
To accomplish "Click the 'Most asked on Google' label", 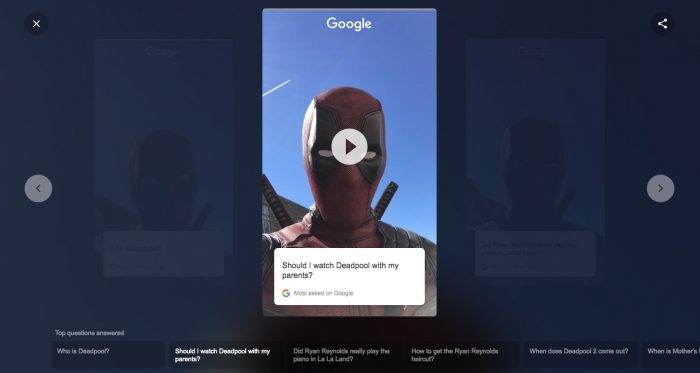I will 323,293.
